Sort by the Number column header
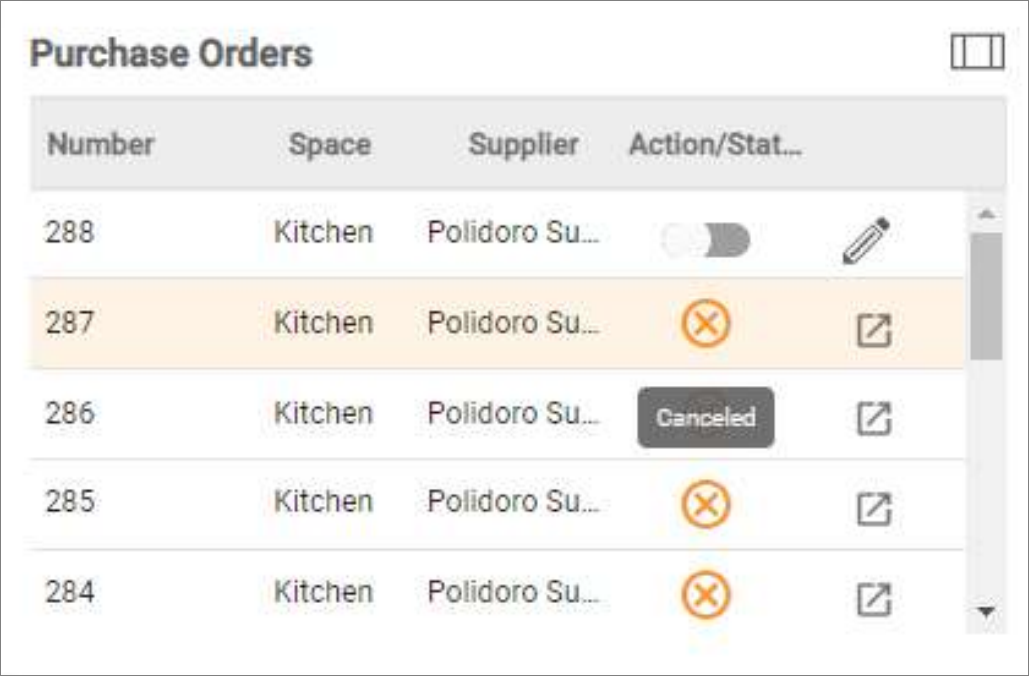The height and width of the screenshot is (676, 1029). pyautogui.click(x=100, y=144)
